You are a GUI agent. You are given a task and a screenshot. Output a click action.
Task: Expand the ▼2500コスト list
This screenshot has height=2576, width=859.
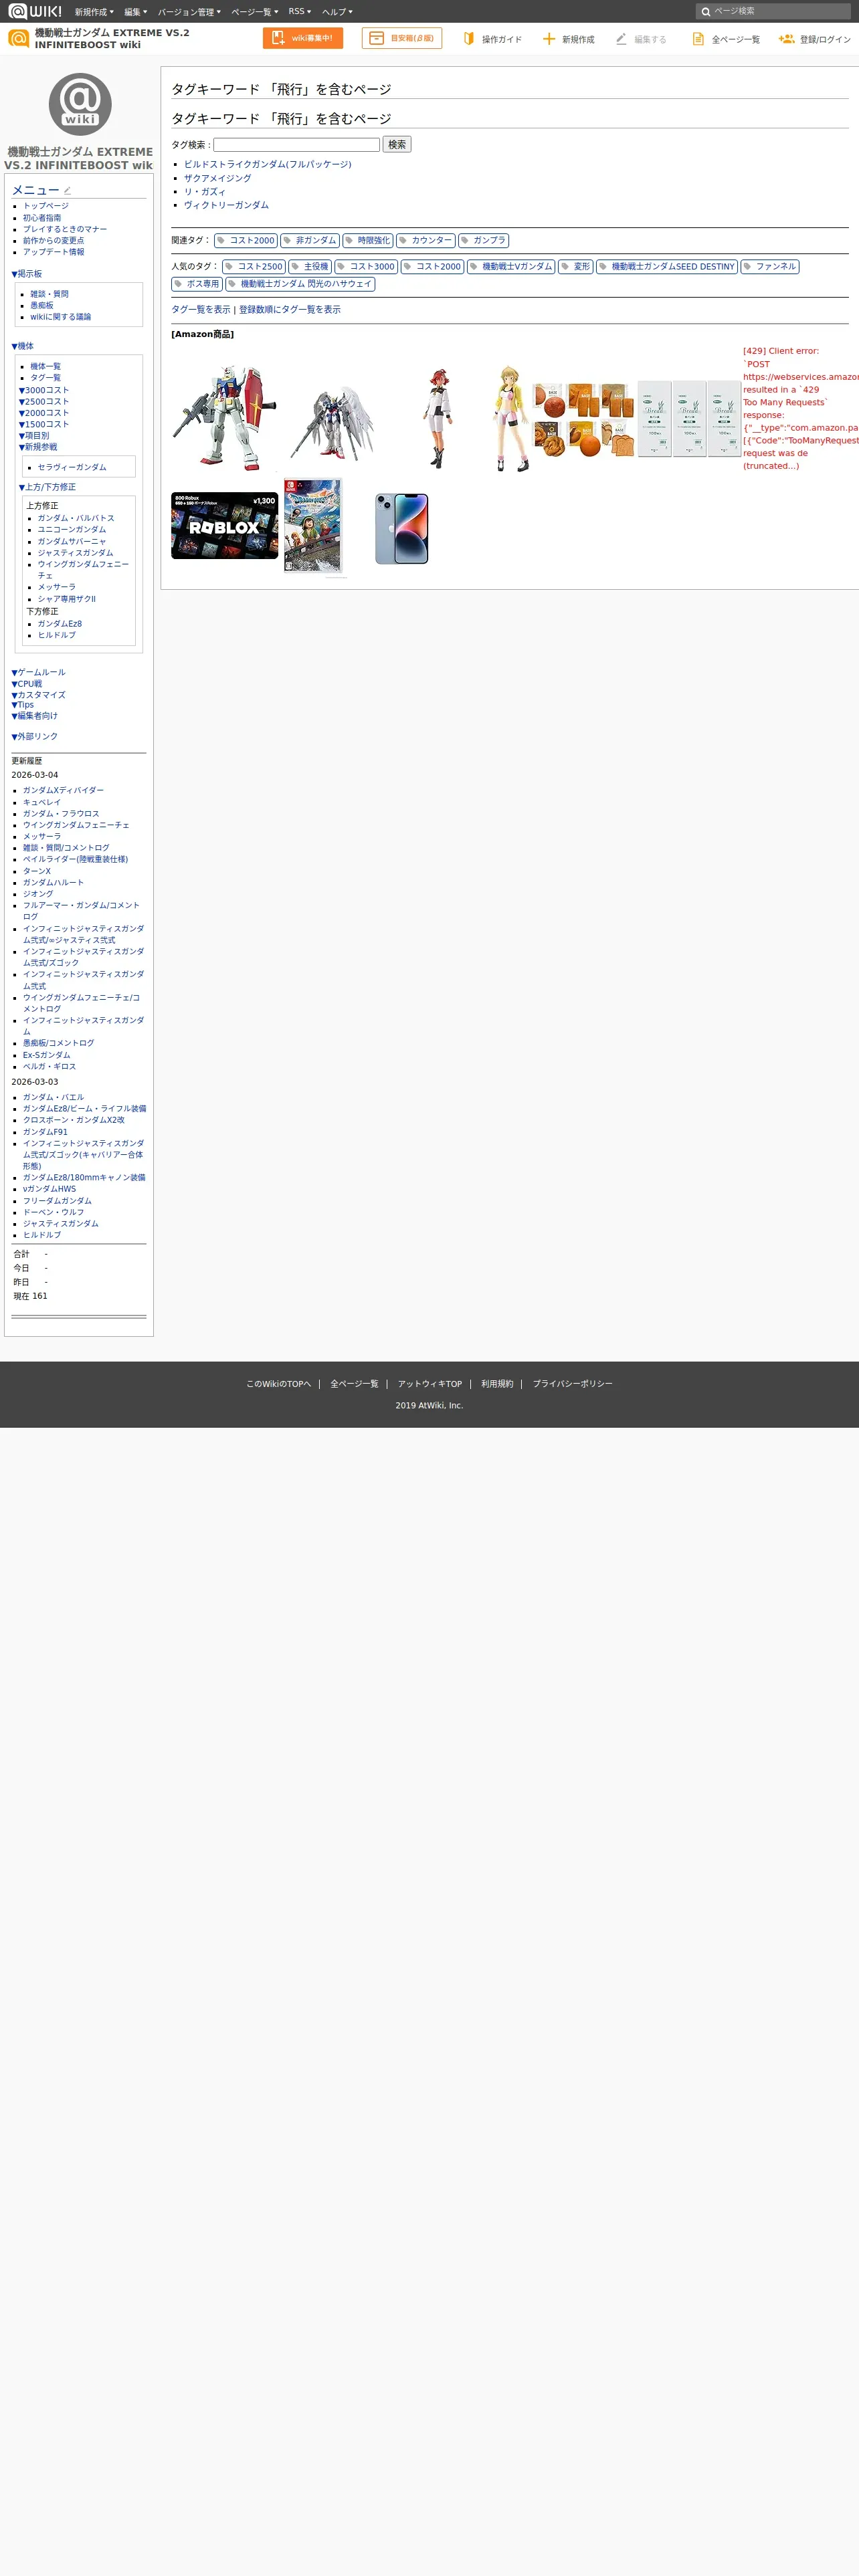coord(44,401)
